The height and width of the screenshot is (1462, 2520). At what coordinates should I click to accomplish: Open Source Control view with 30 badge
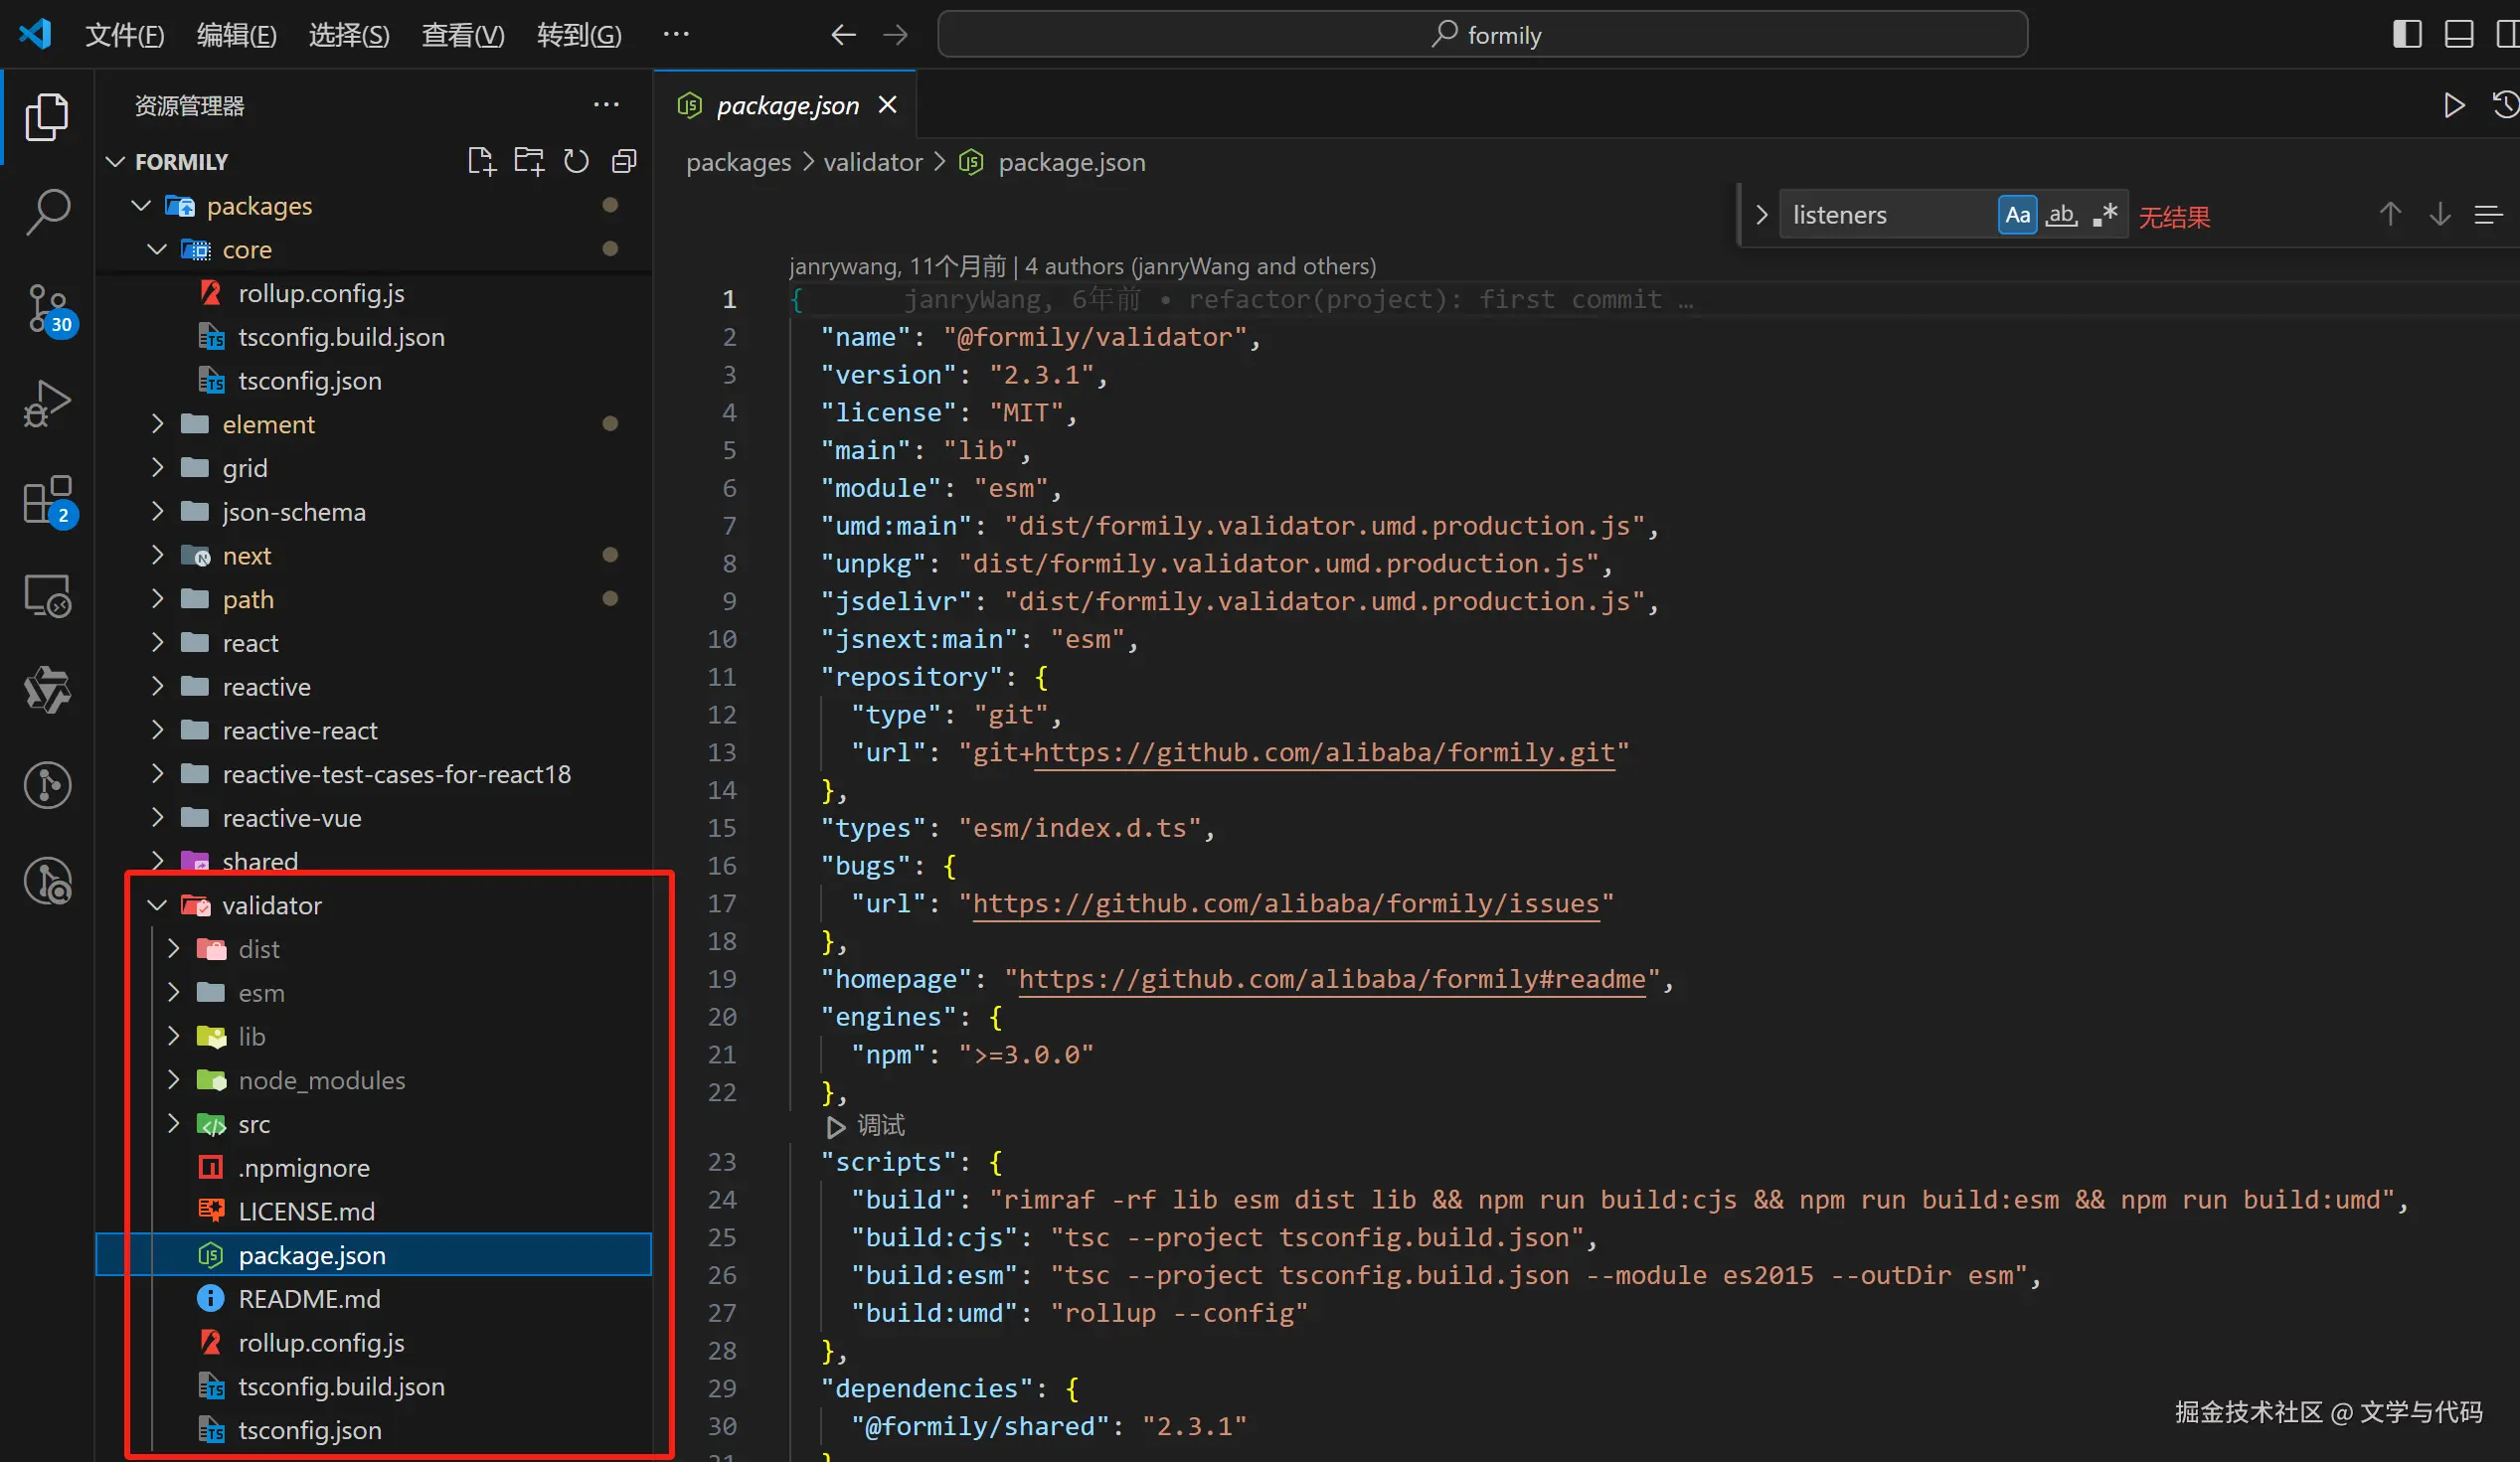47,308
